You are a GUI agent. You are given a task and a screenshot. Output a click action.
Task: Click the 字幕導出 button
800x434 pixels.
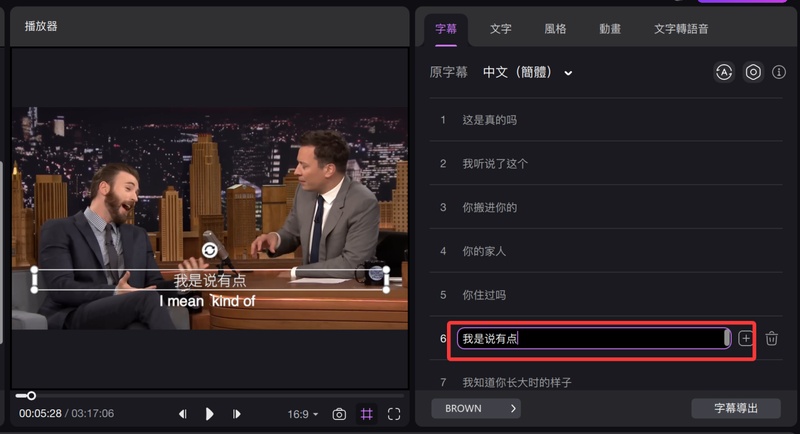pyautogui.click(x=735, y=408)
